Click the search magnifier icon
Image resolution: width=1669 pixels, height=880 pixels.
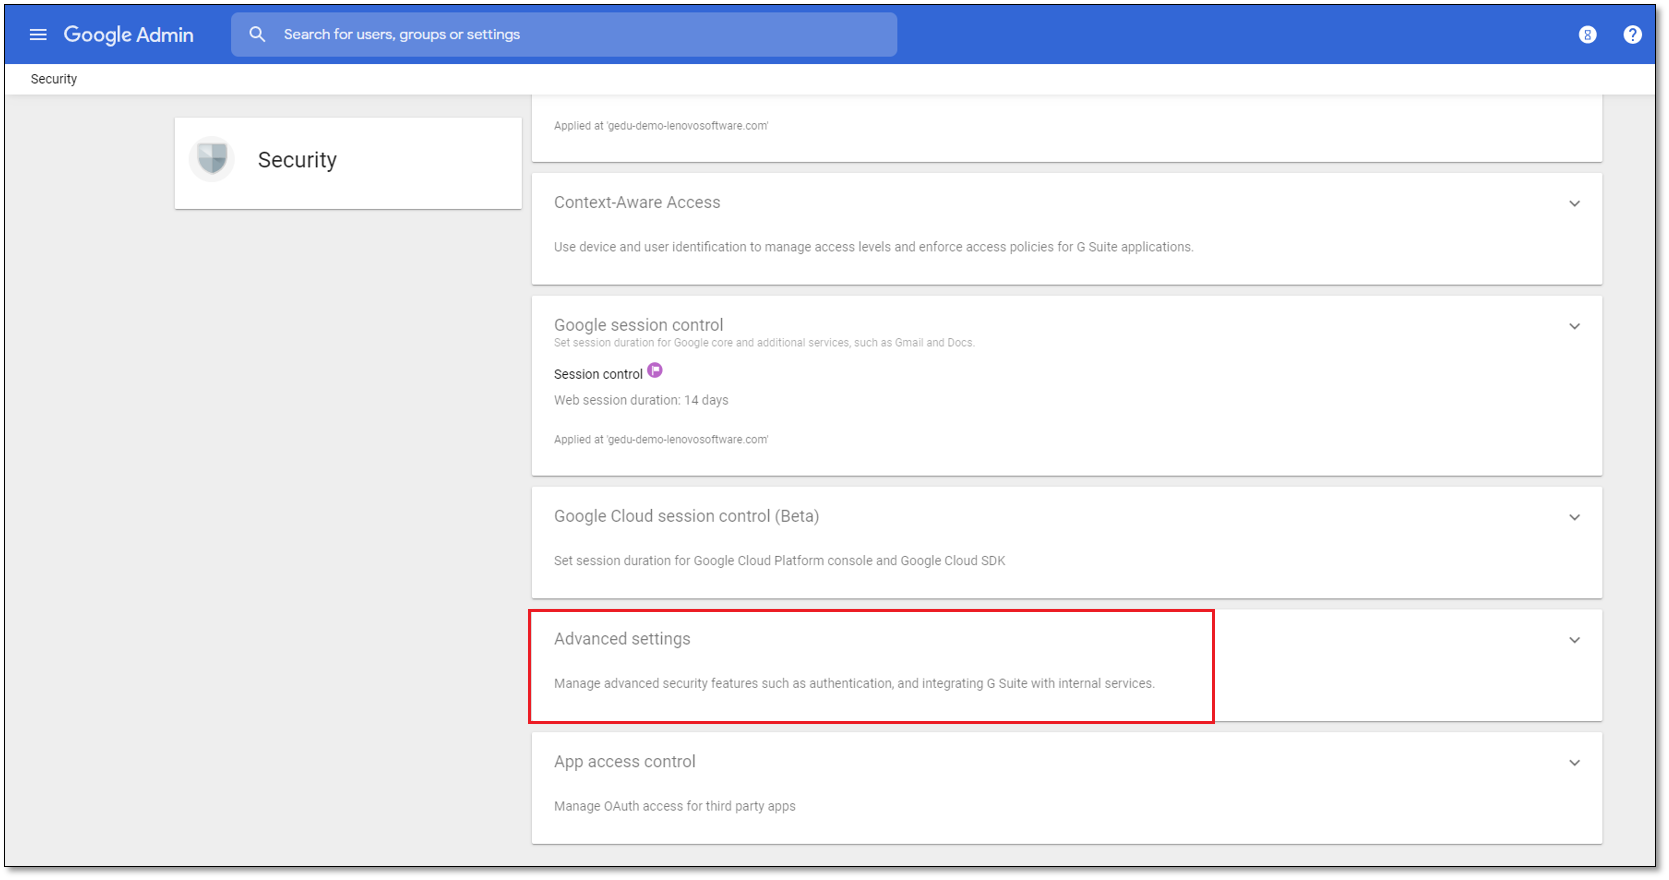pyautogui.click(x=257, y=34)
